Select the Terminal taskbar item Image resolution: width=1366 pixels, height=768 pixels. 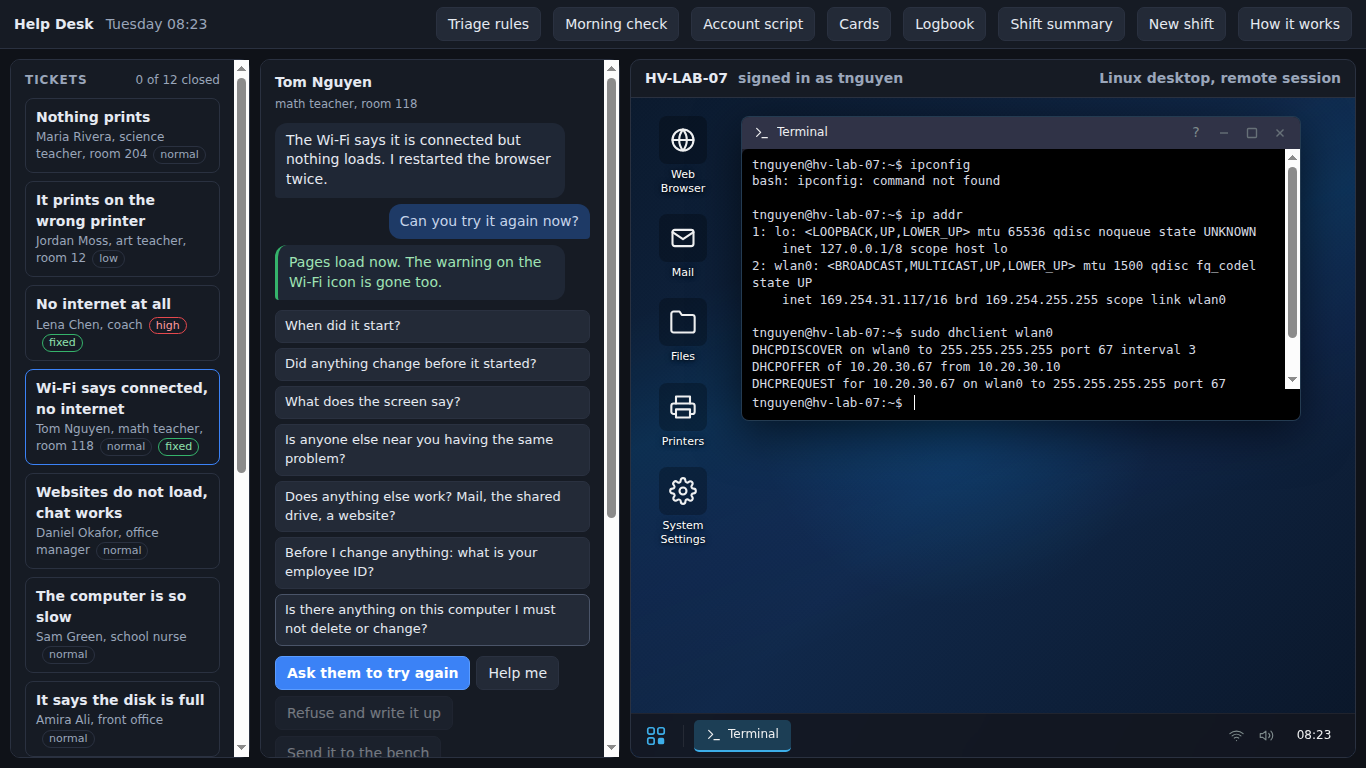(743, 735)
